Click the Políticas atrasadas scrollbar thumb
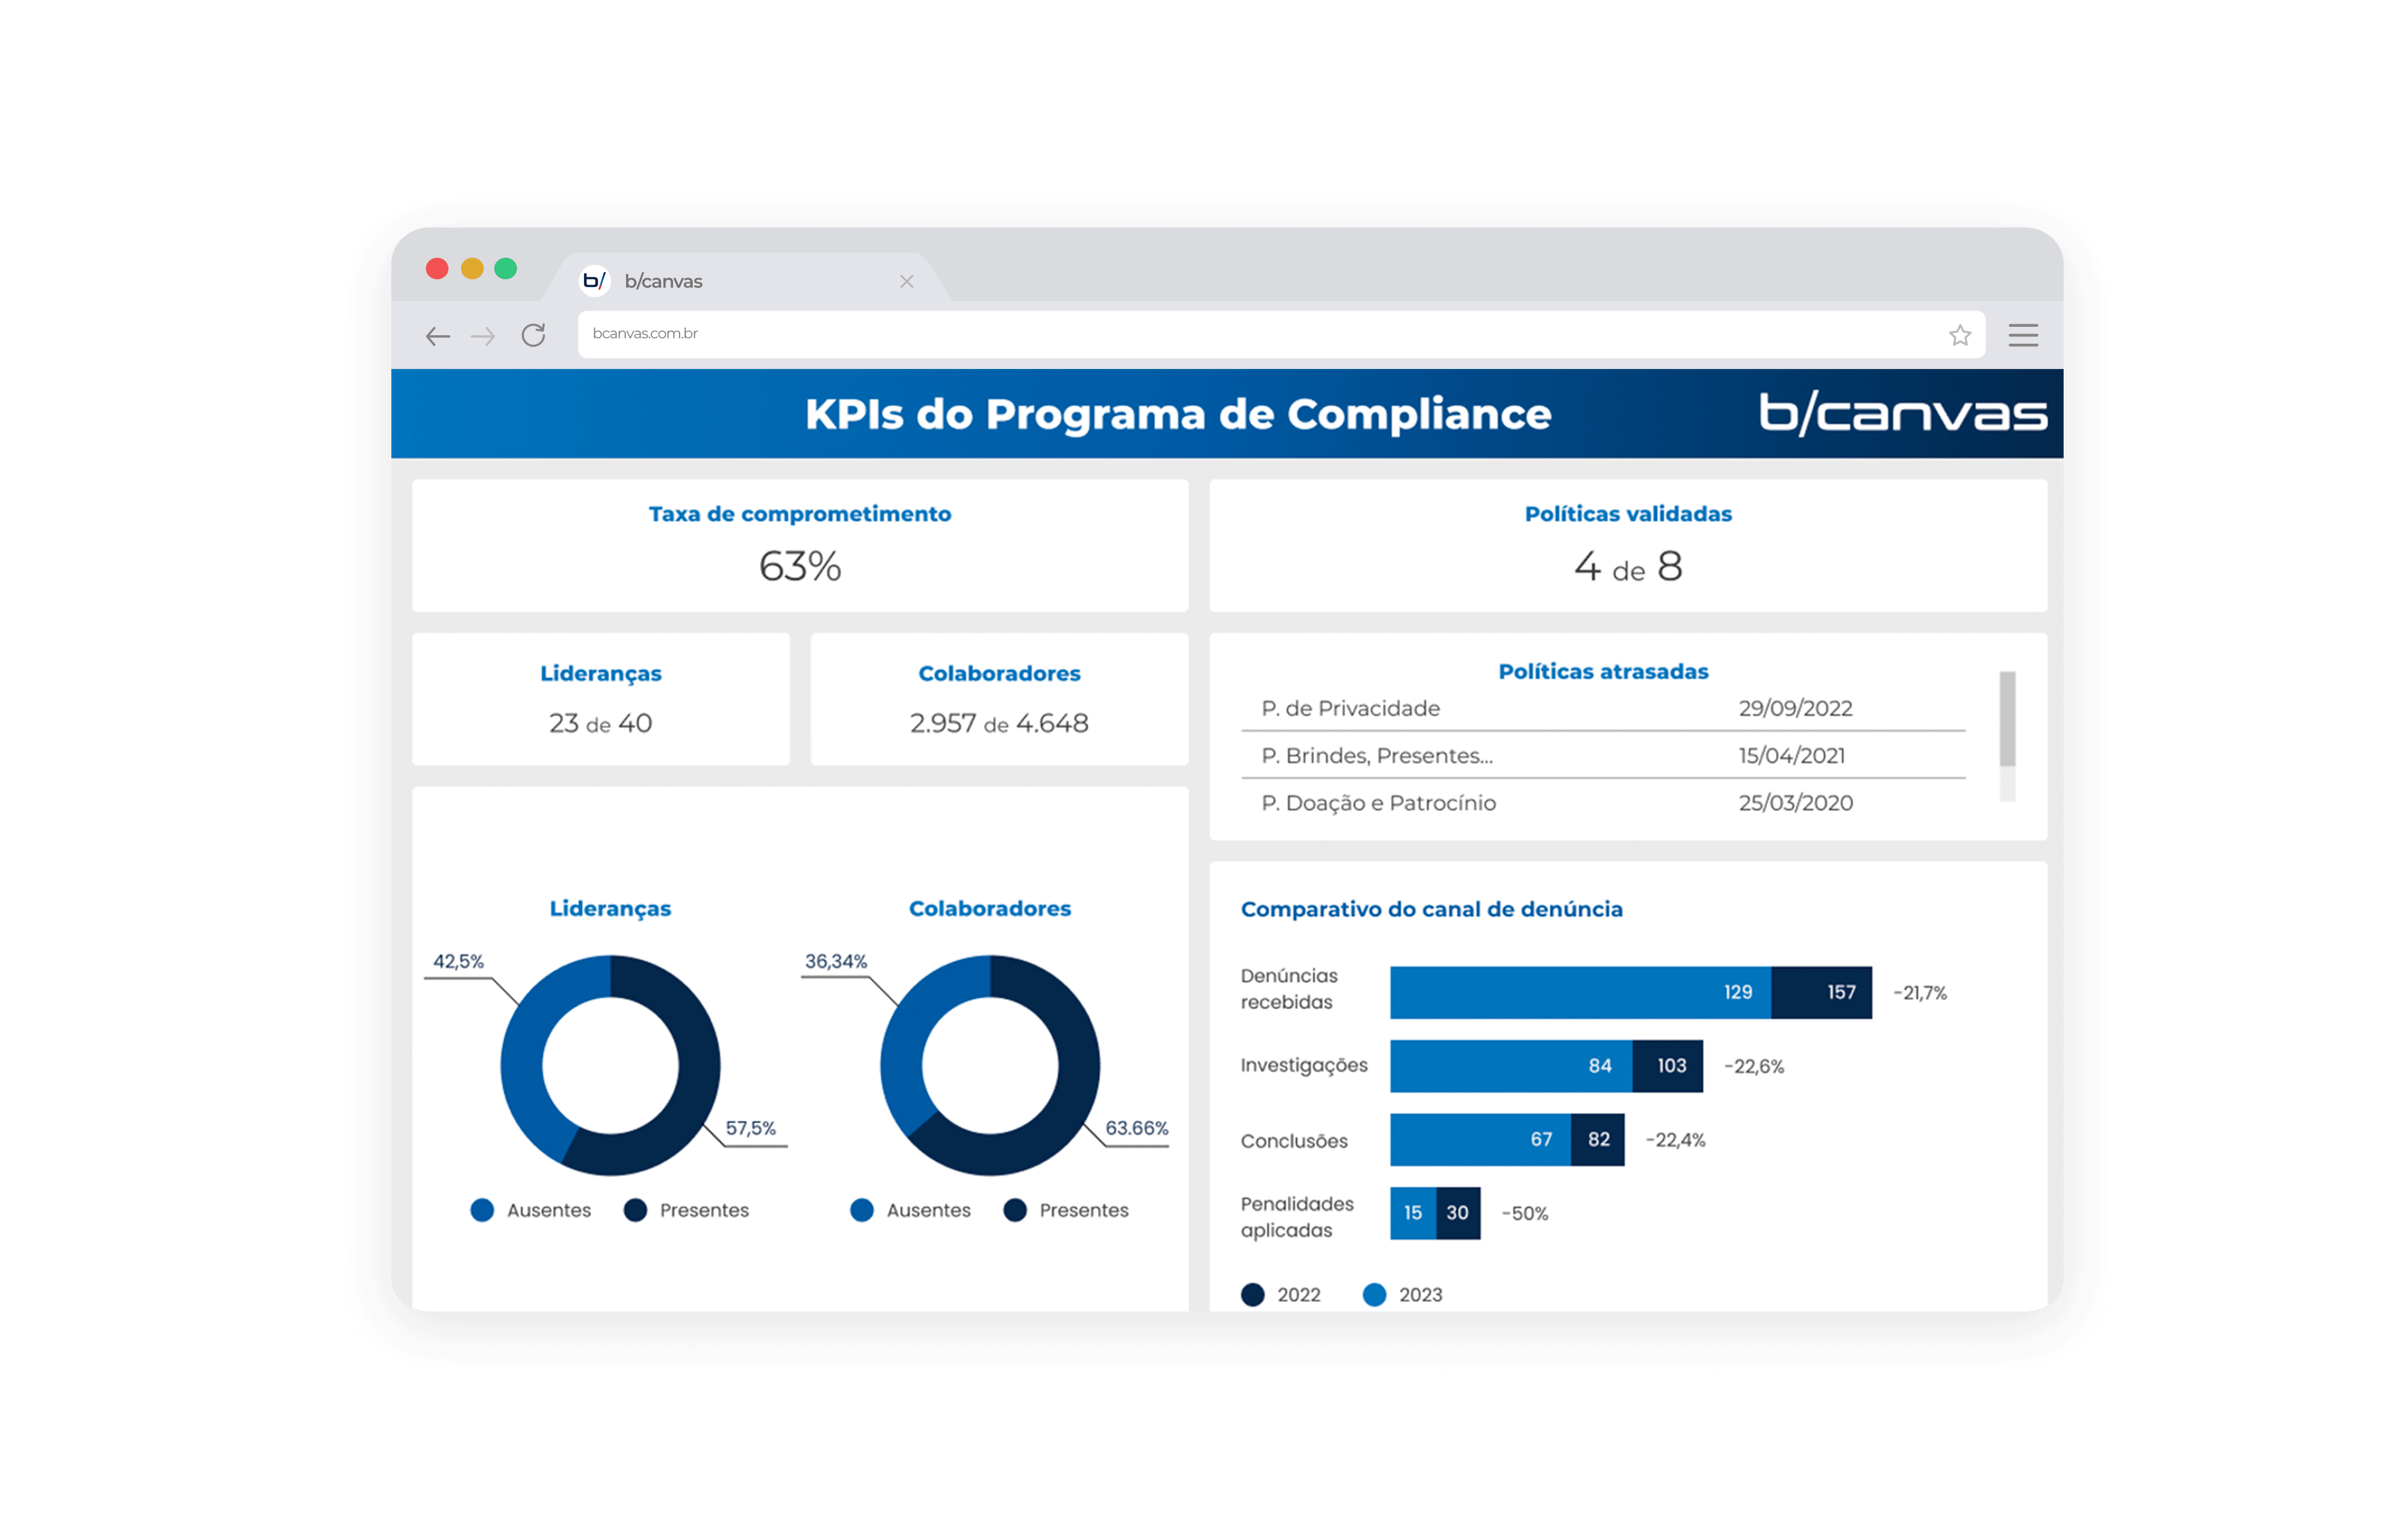2408x1539 pixels. pos(2007,719)
